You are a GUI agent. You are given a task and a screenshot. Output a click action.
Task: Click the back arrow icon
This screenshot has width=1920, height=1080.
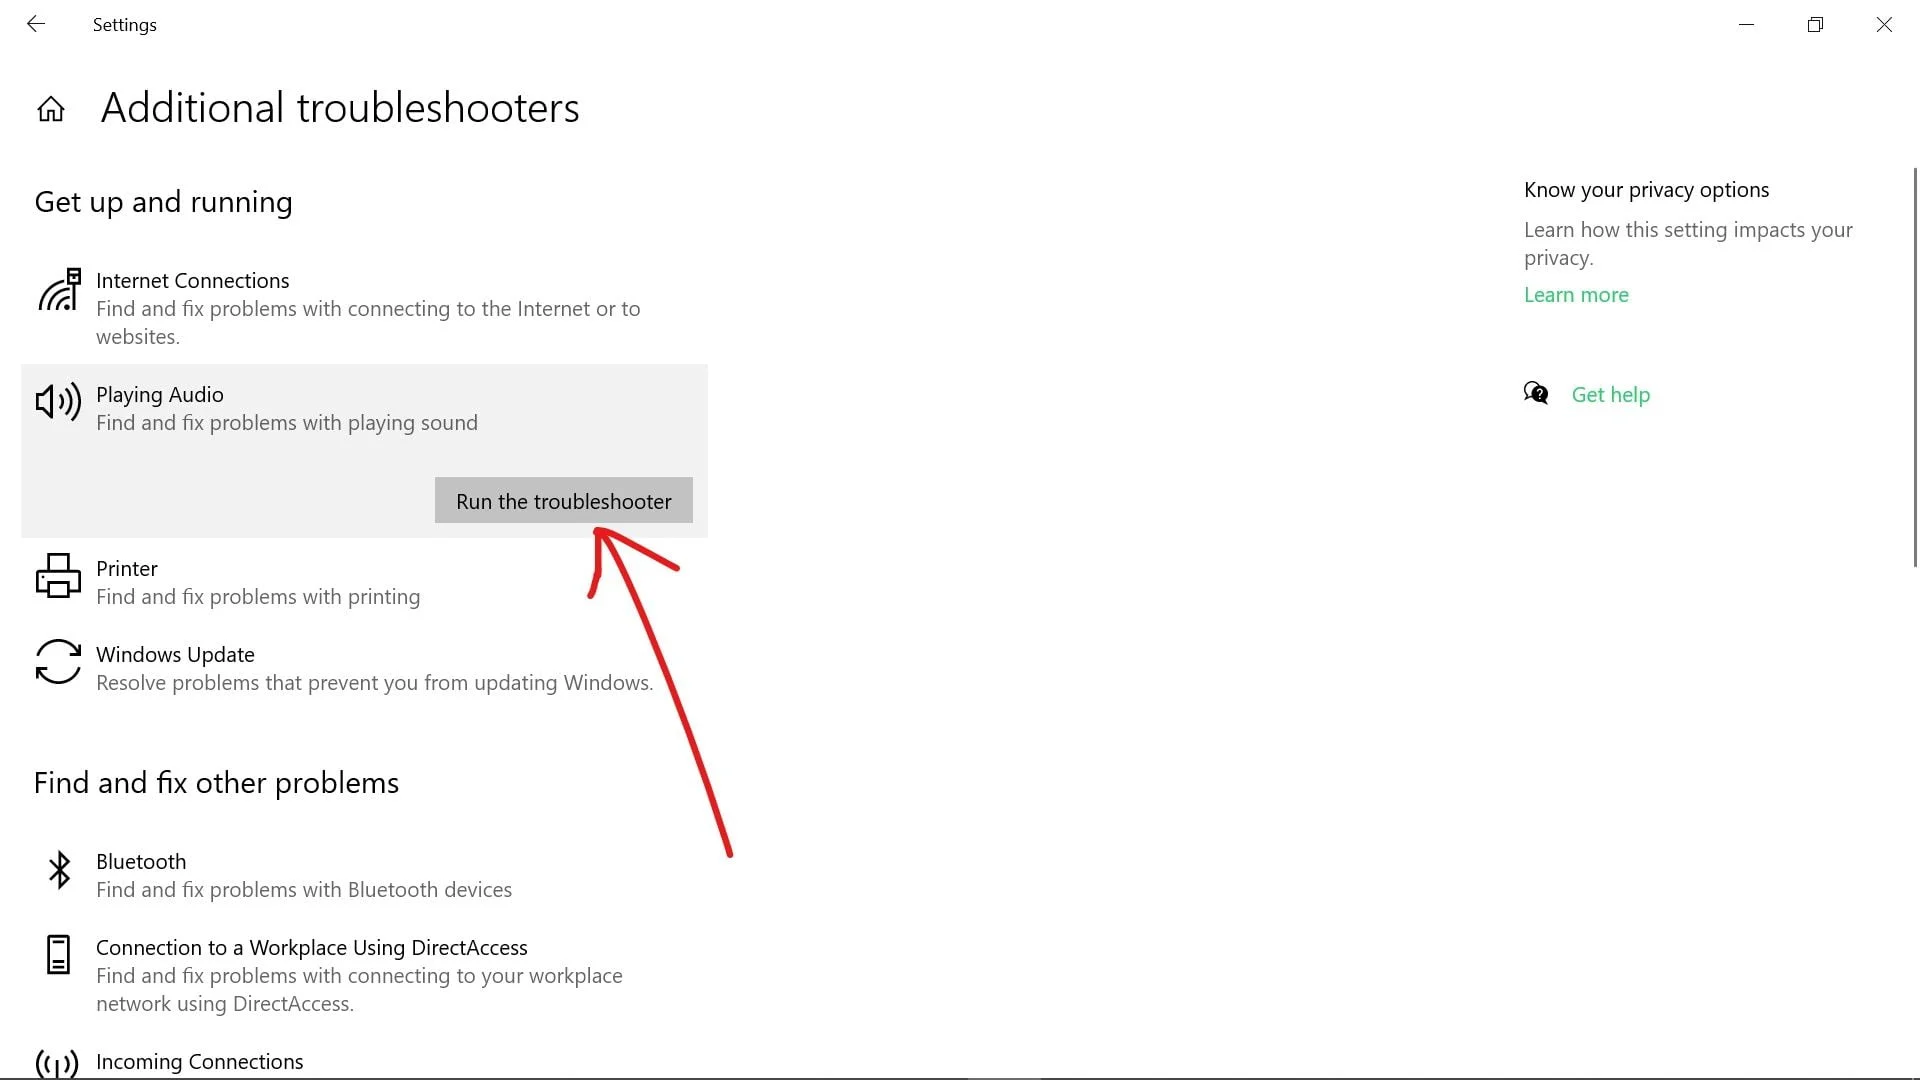pos(36,24)
